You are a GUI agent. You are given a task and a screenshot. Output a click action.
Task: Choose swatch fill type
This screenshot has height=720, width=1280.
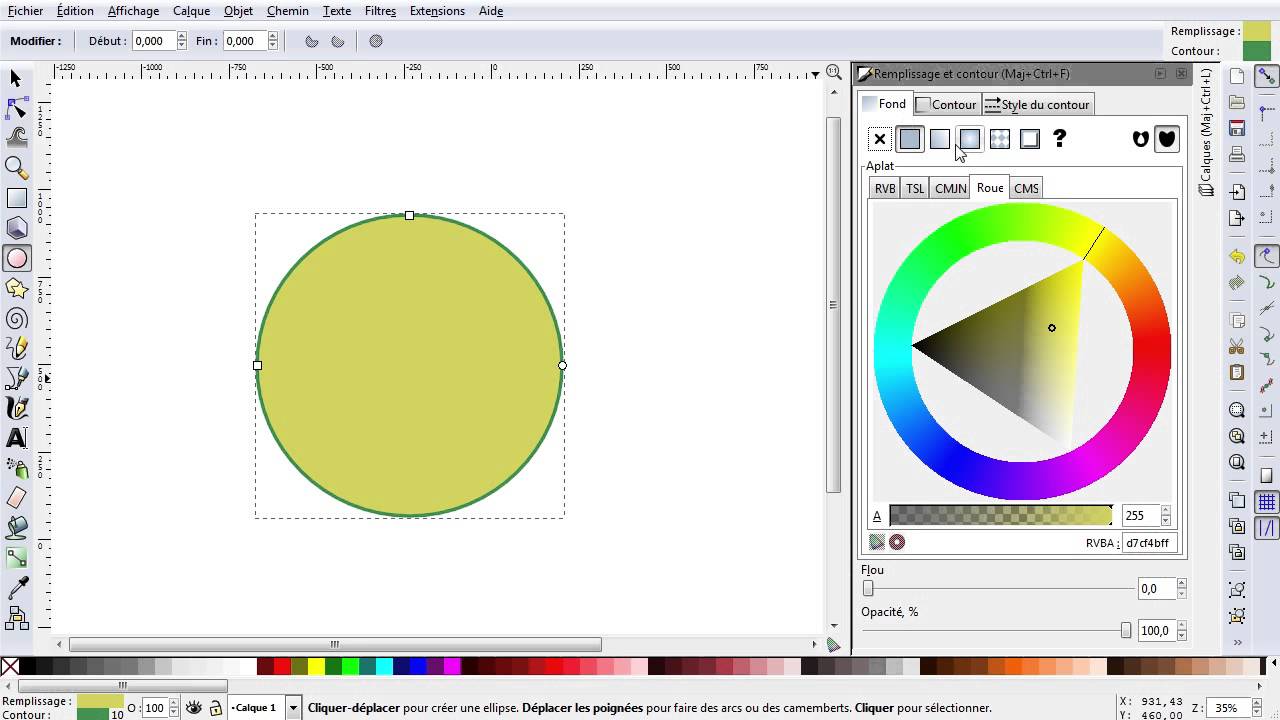[1029, 139]
